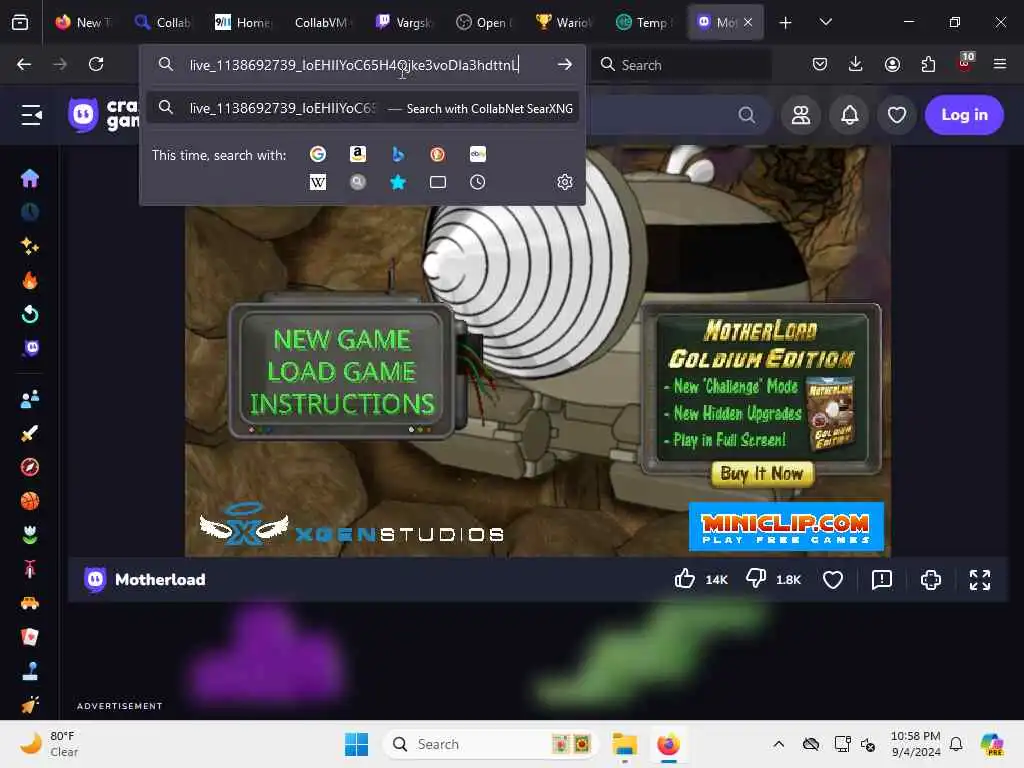Collapse the CrazyGames sidebar menu
Viewport: 1024px width, 768px height.
31,115
